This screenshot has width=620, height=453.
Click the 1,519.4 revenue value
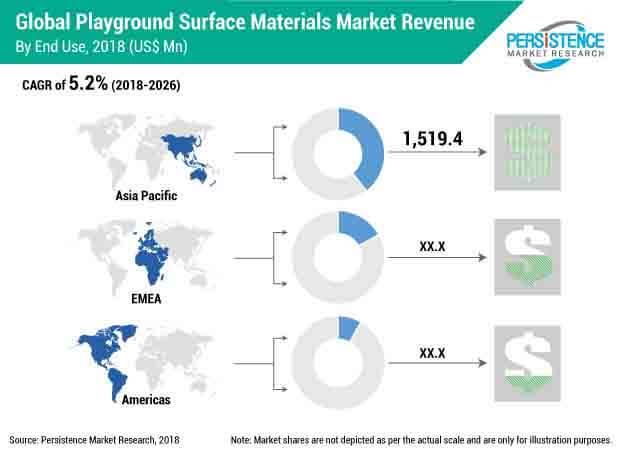tap(433, 139)
